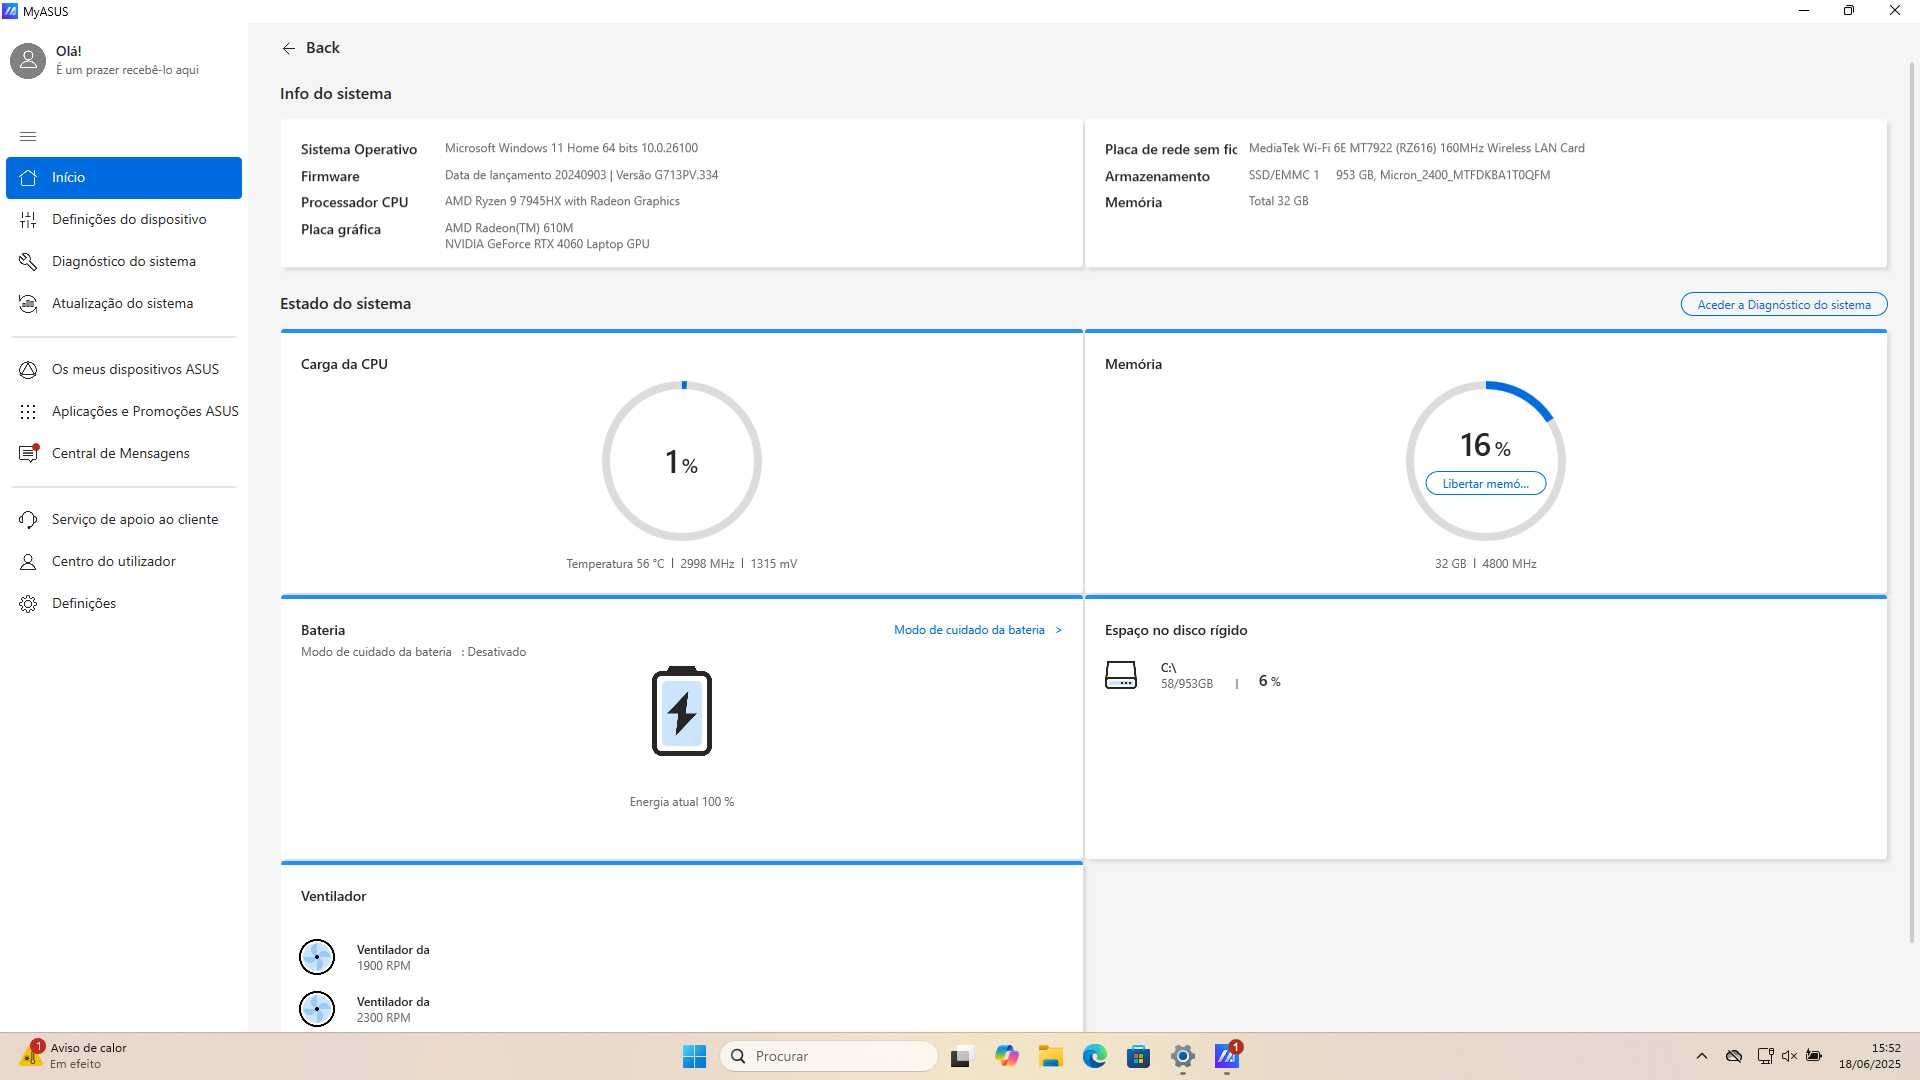
Task: Click the Definições gear icon in sidebar
Action: 28,603
